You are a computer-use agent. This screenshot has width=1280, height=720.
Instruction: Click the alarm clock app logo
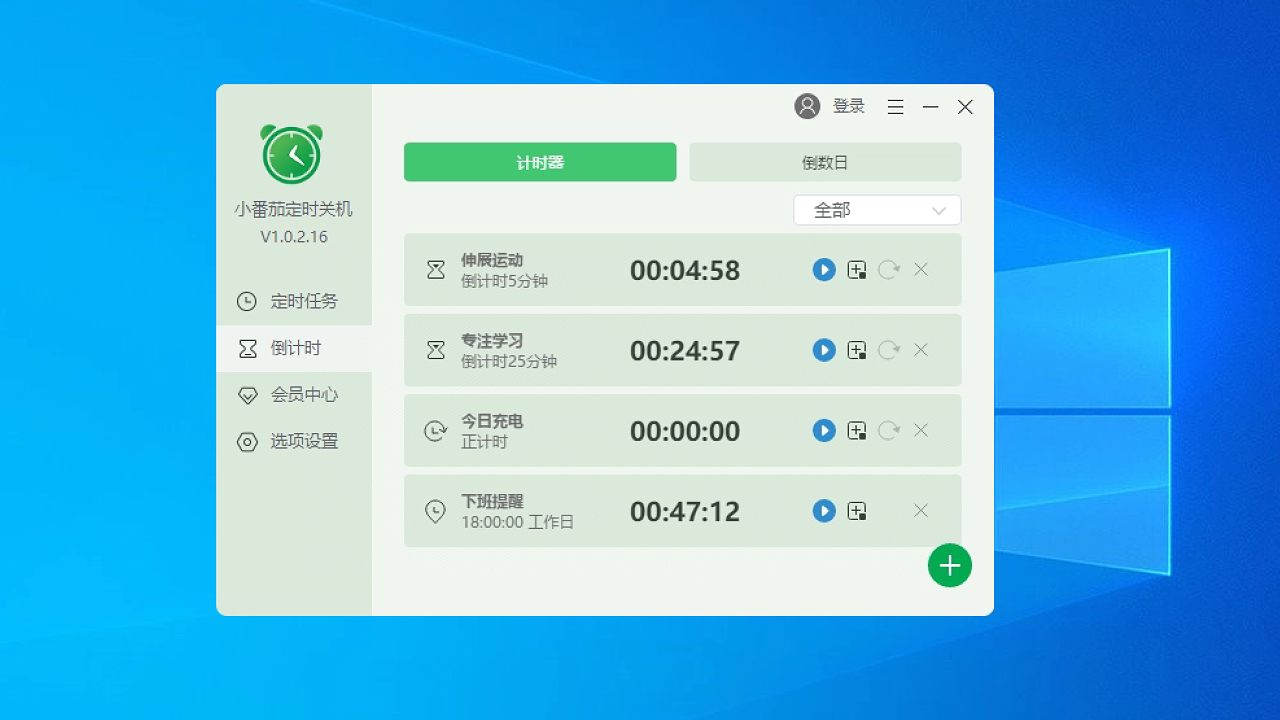tap(291, 154)
